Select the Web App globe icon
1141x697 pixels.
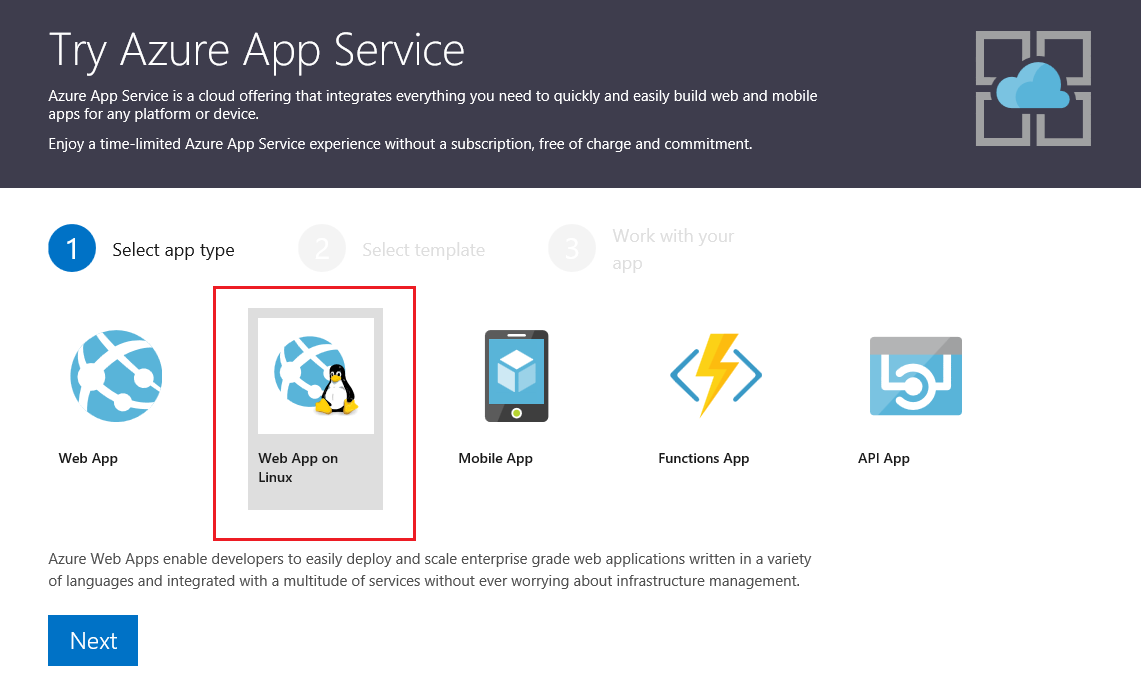click(116, 376)
